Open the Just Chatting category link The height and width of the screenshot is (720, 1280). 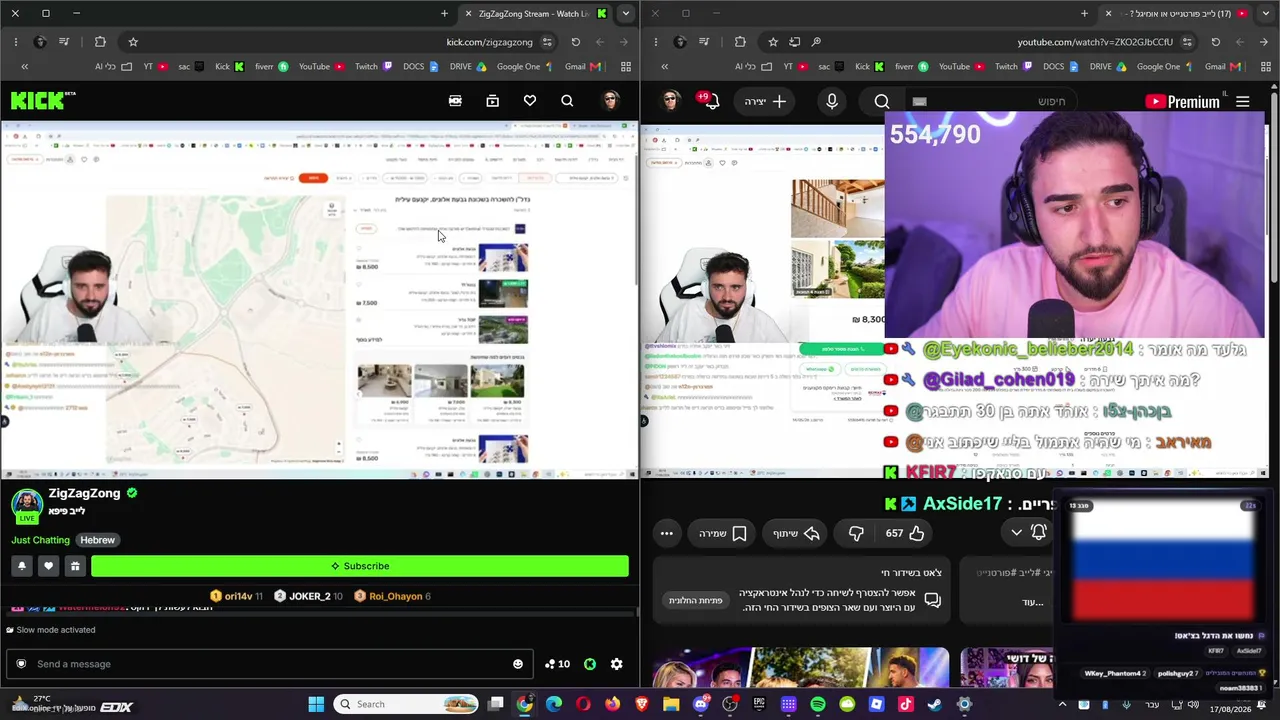tap(41, 540)
